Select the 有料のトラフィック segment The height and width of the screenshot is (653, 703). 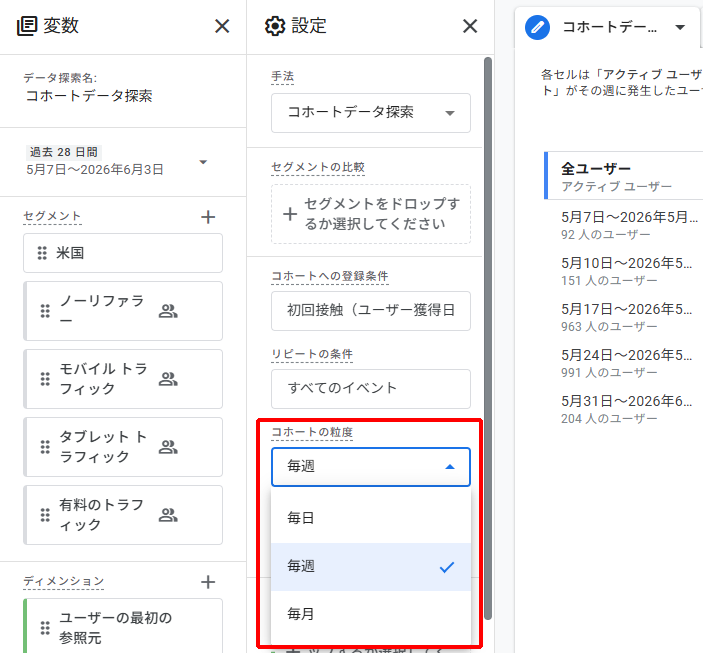[123, 515]
